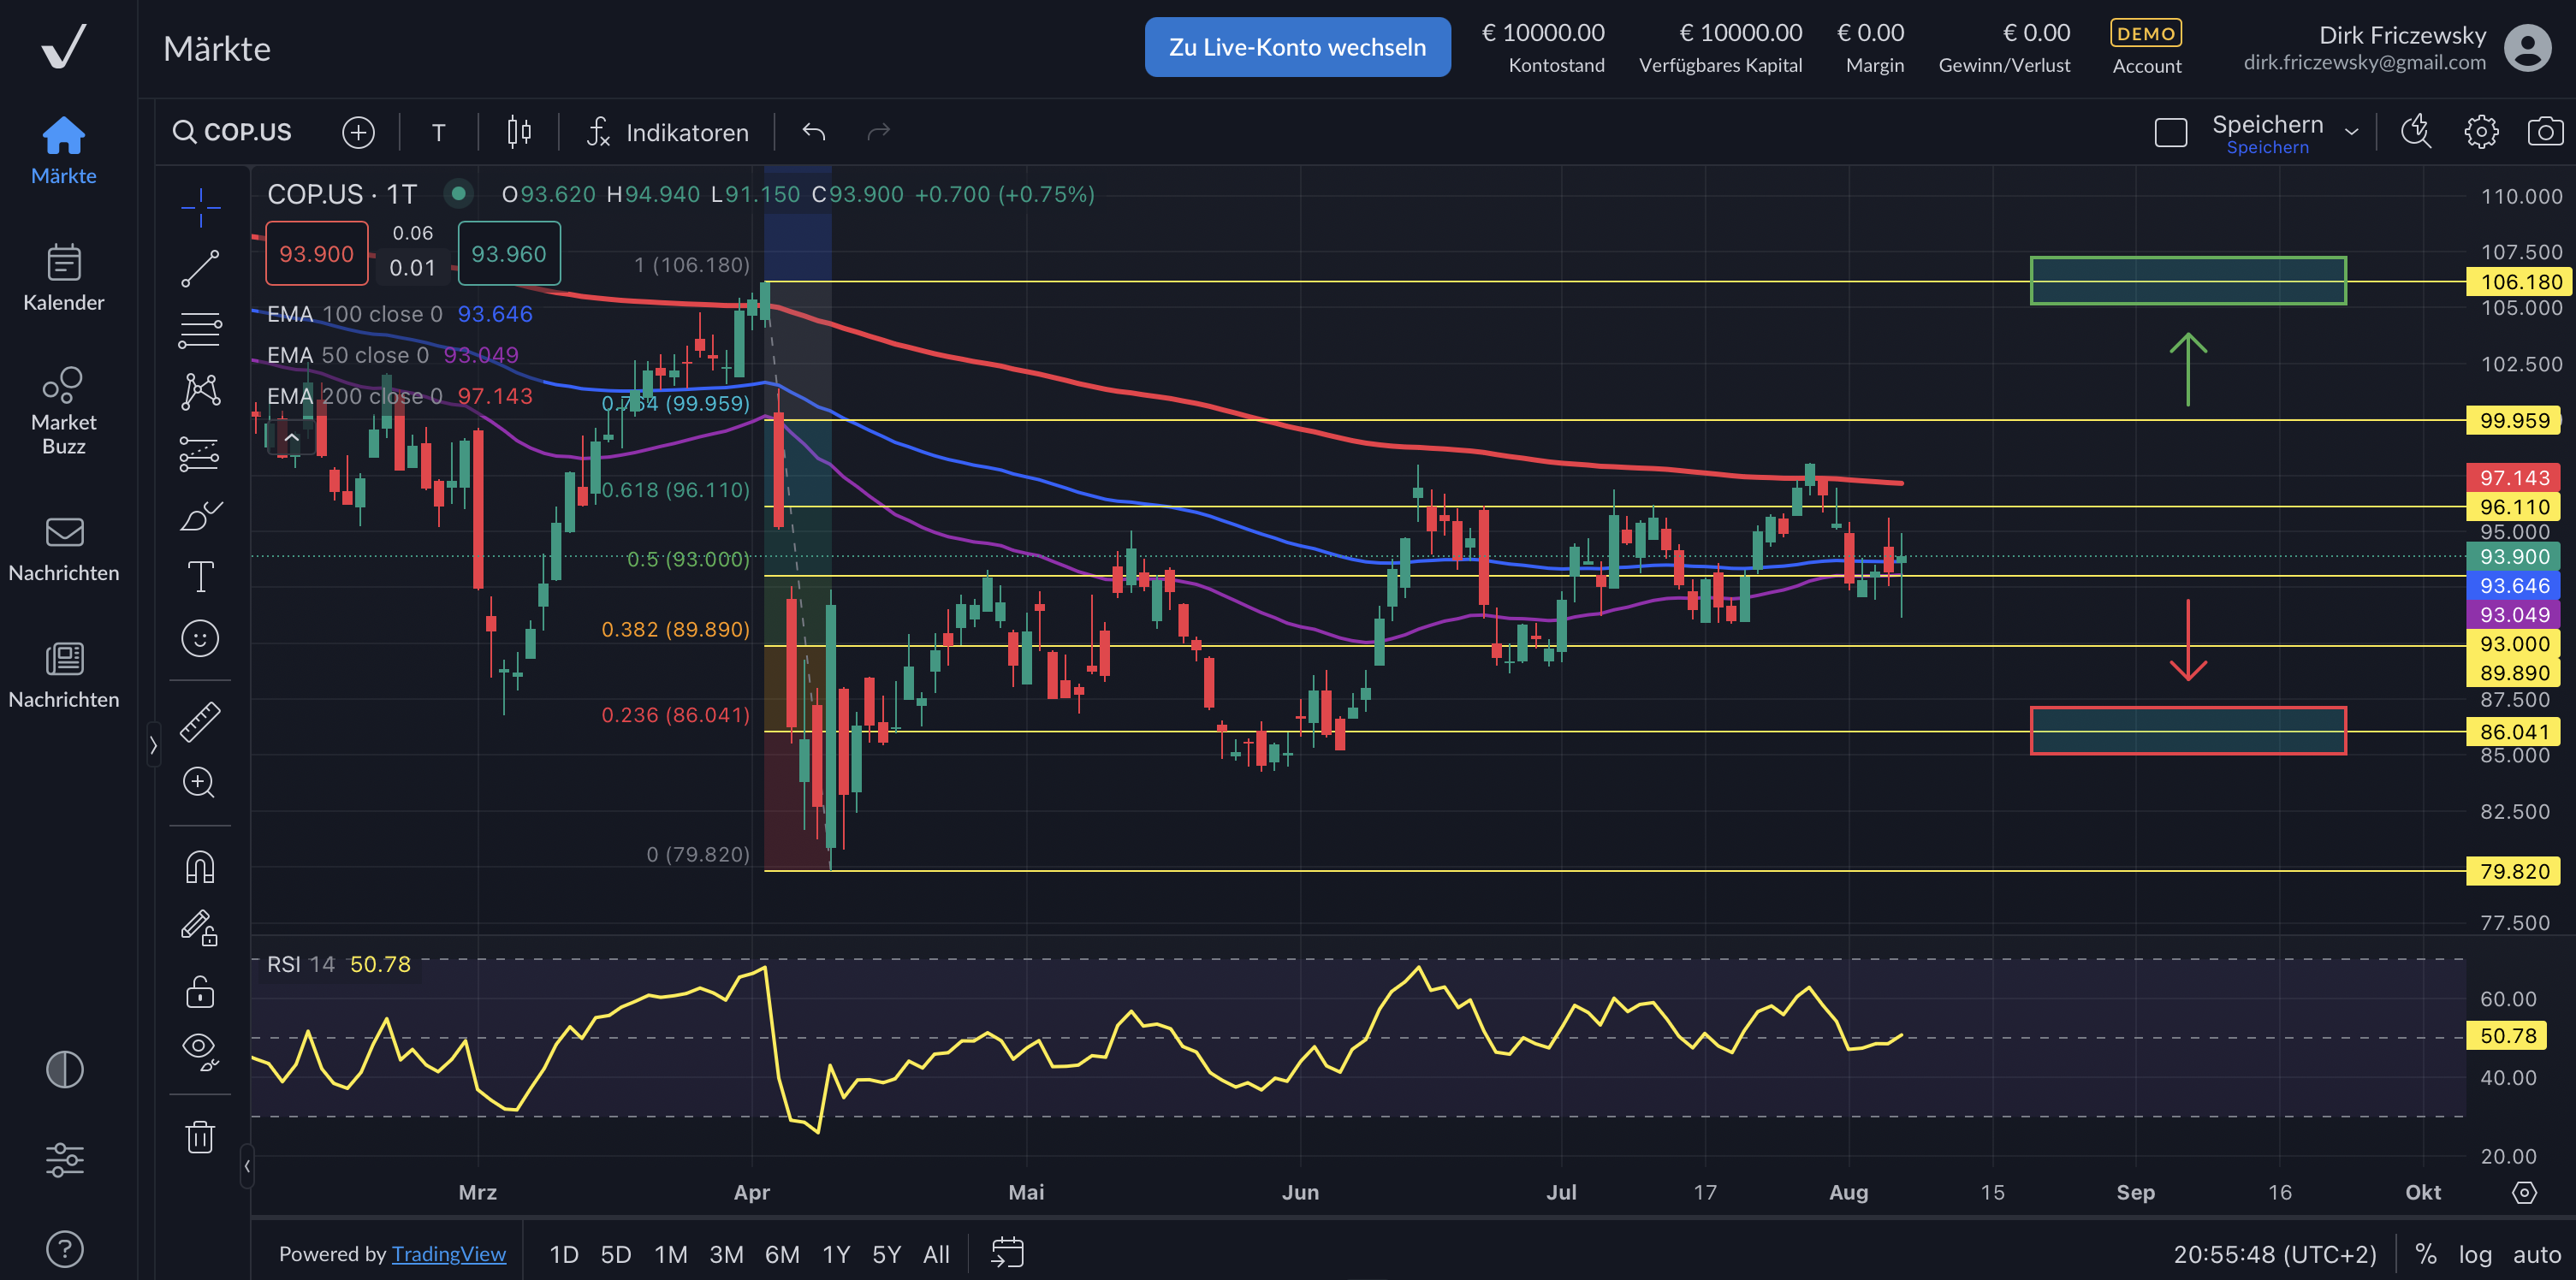Image resolution: width=2576 pixels, height=1280 pixels.
Task: Collapse the indicator legend chevron
Action: point(292,438)
